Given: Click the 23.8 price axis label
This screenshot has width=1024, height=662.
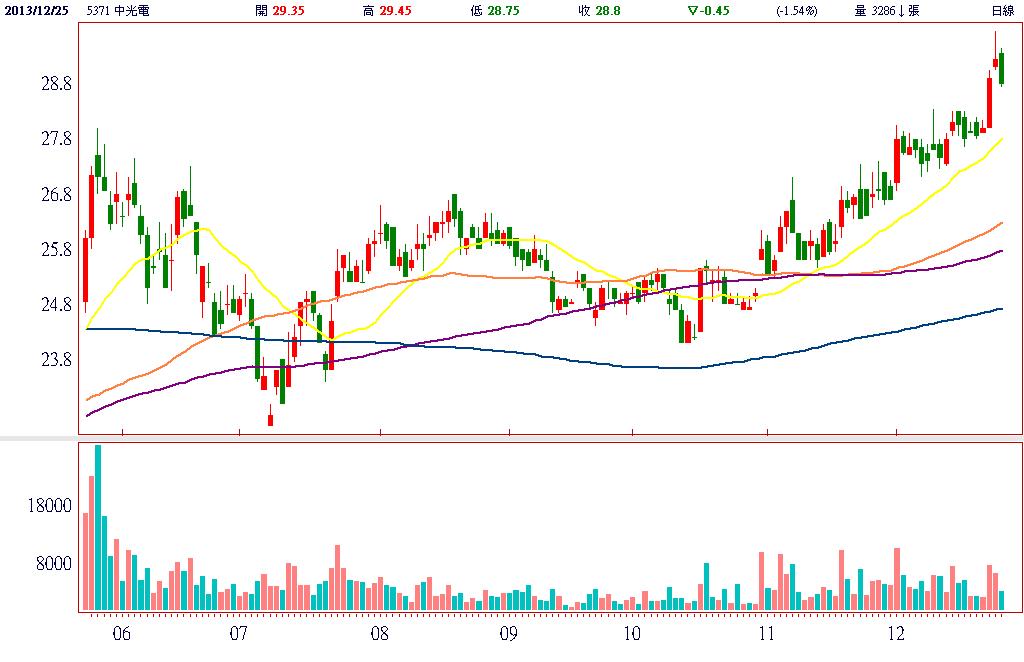Looking at the screenshot, I should (x=56, y=360).
